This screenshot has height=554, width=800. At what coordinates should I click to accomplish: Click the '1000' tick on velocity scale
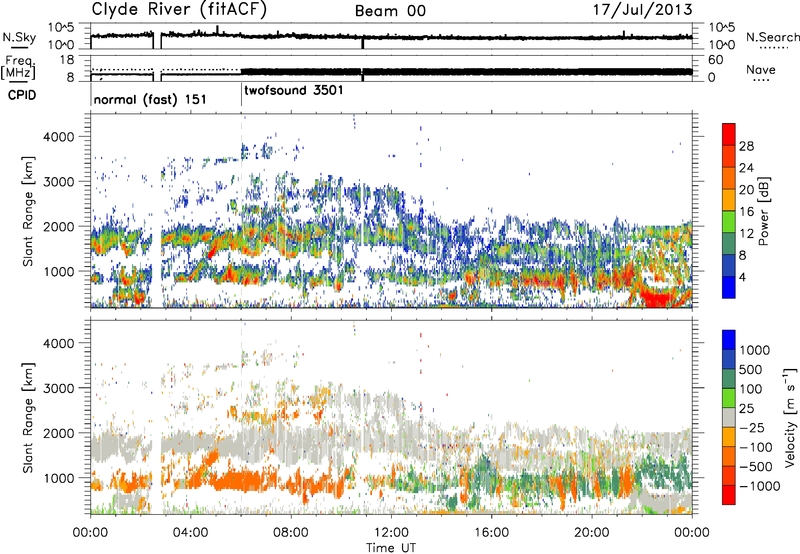(755, 350)
